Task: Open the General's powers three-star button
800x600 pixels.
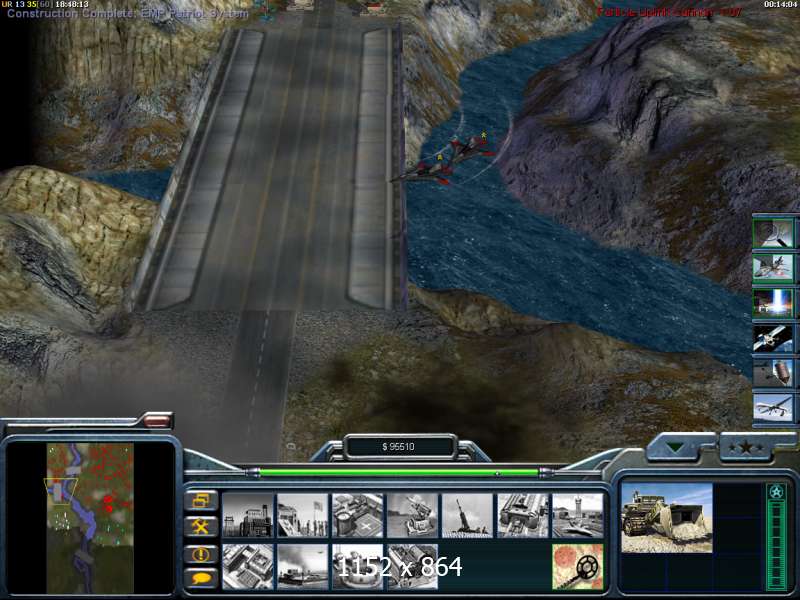Action: (x=746, y=448)
